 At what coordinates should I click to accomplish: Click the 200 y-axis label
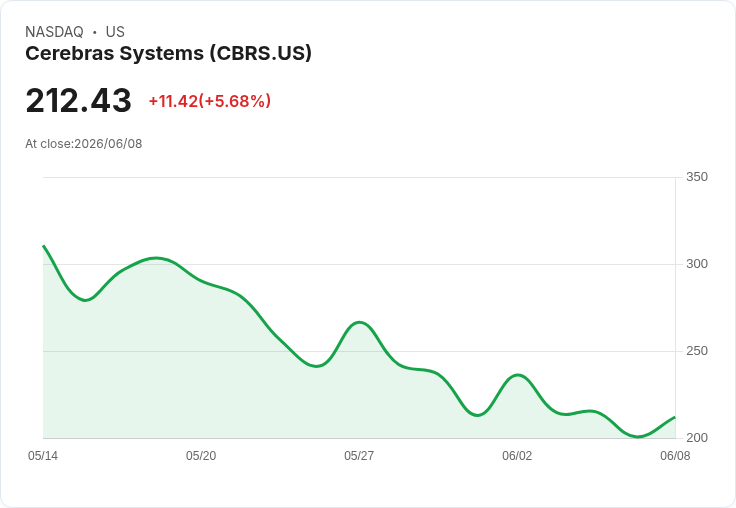(697, 438)
